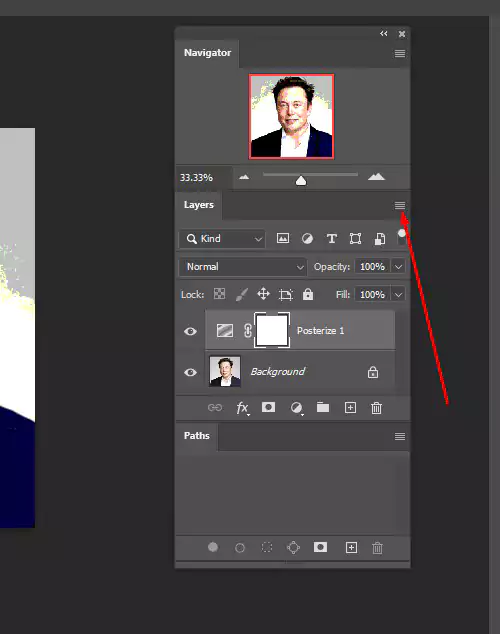This screenshot has height=634, width=500.
Task: Select the Background layer name
Action: 278,372
